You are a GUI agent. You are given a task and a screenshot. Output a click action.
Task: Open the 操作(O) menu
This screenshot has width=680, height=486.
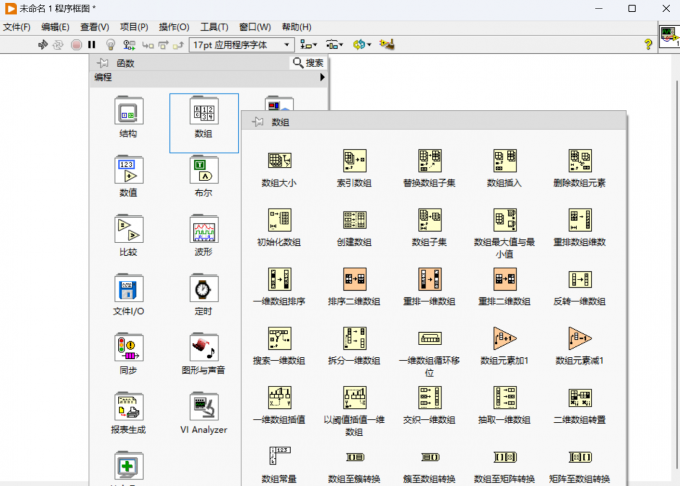click(x=174, y=27)
